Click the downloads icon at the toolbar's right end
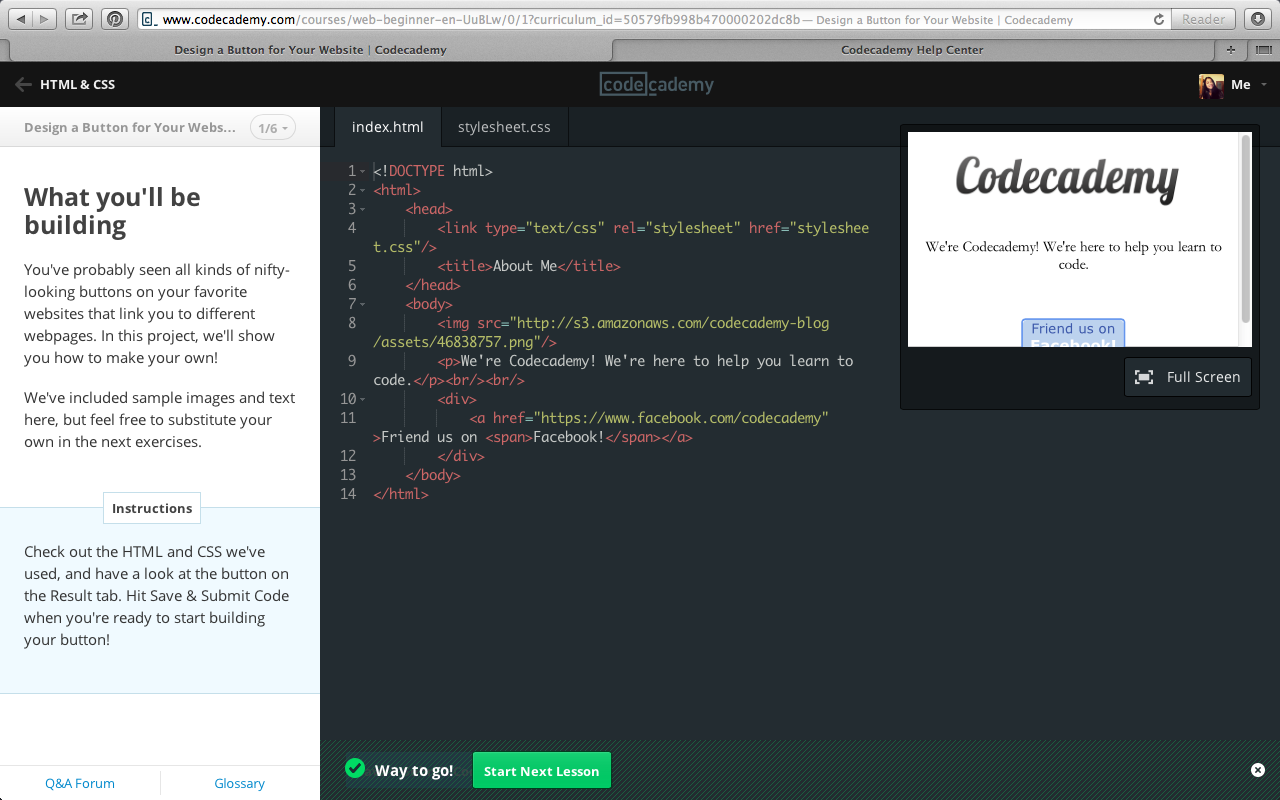Viewport: 1280px width, 800px height. (1257, 18)
